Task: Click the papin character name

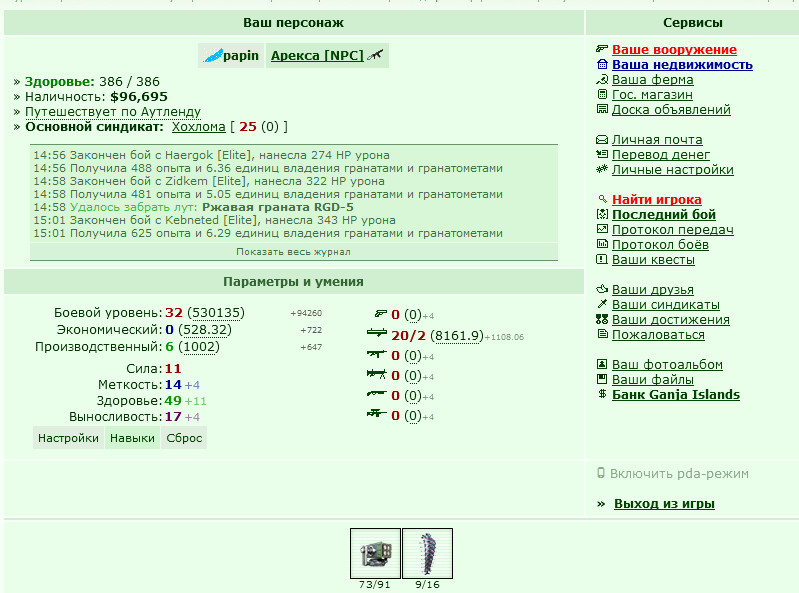Action: pyautogui.click(x=241, y=55)
